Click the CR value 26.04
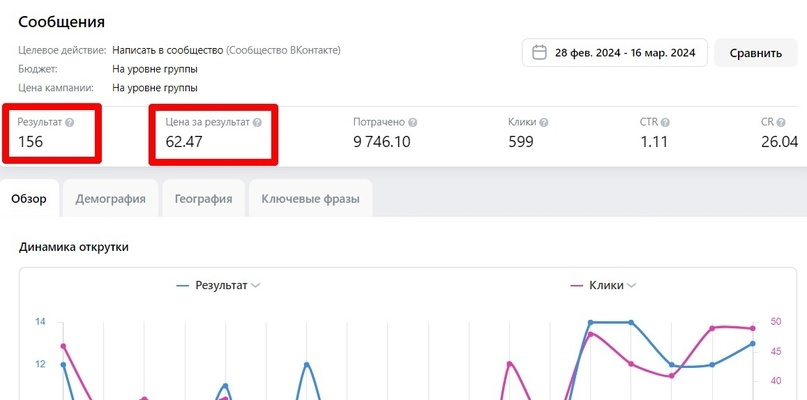 (x=780, y=142)
